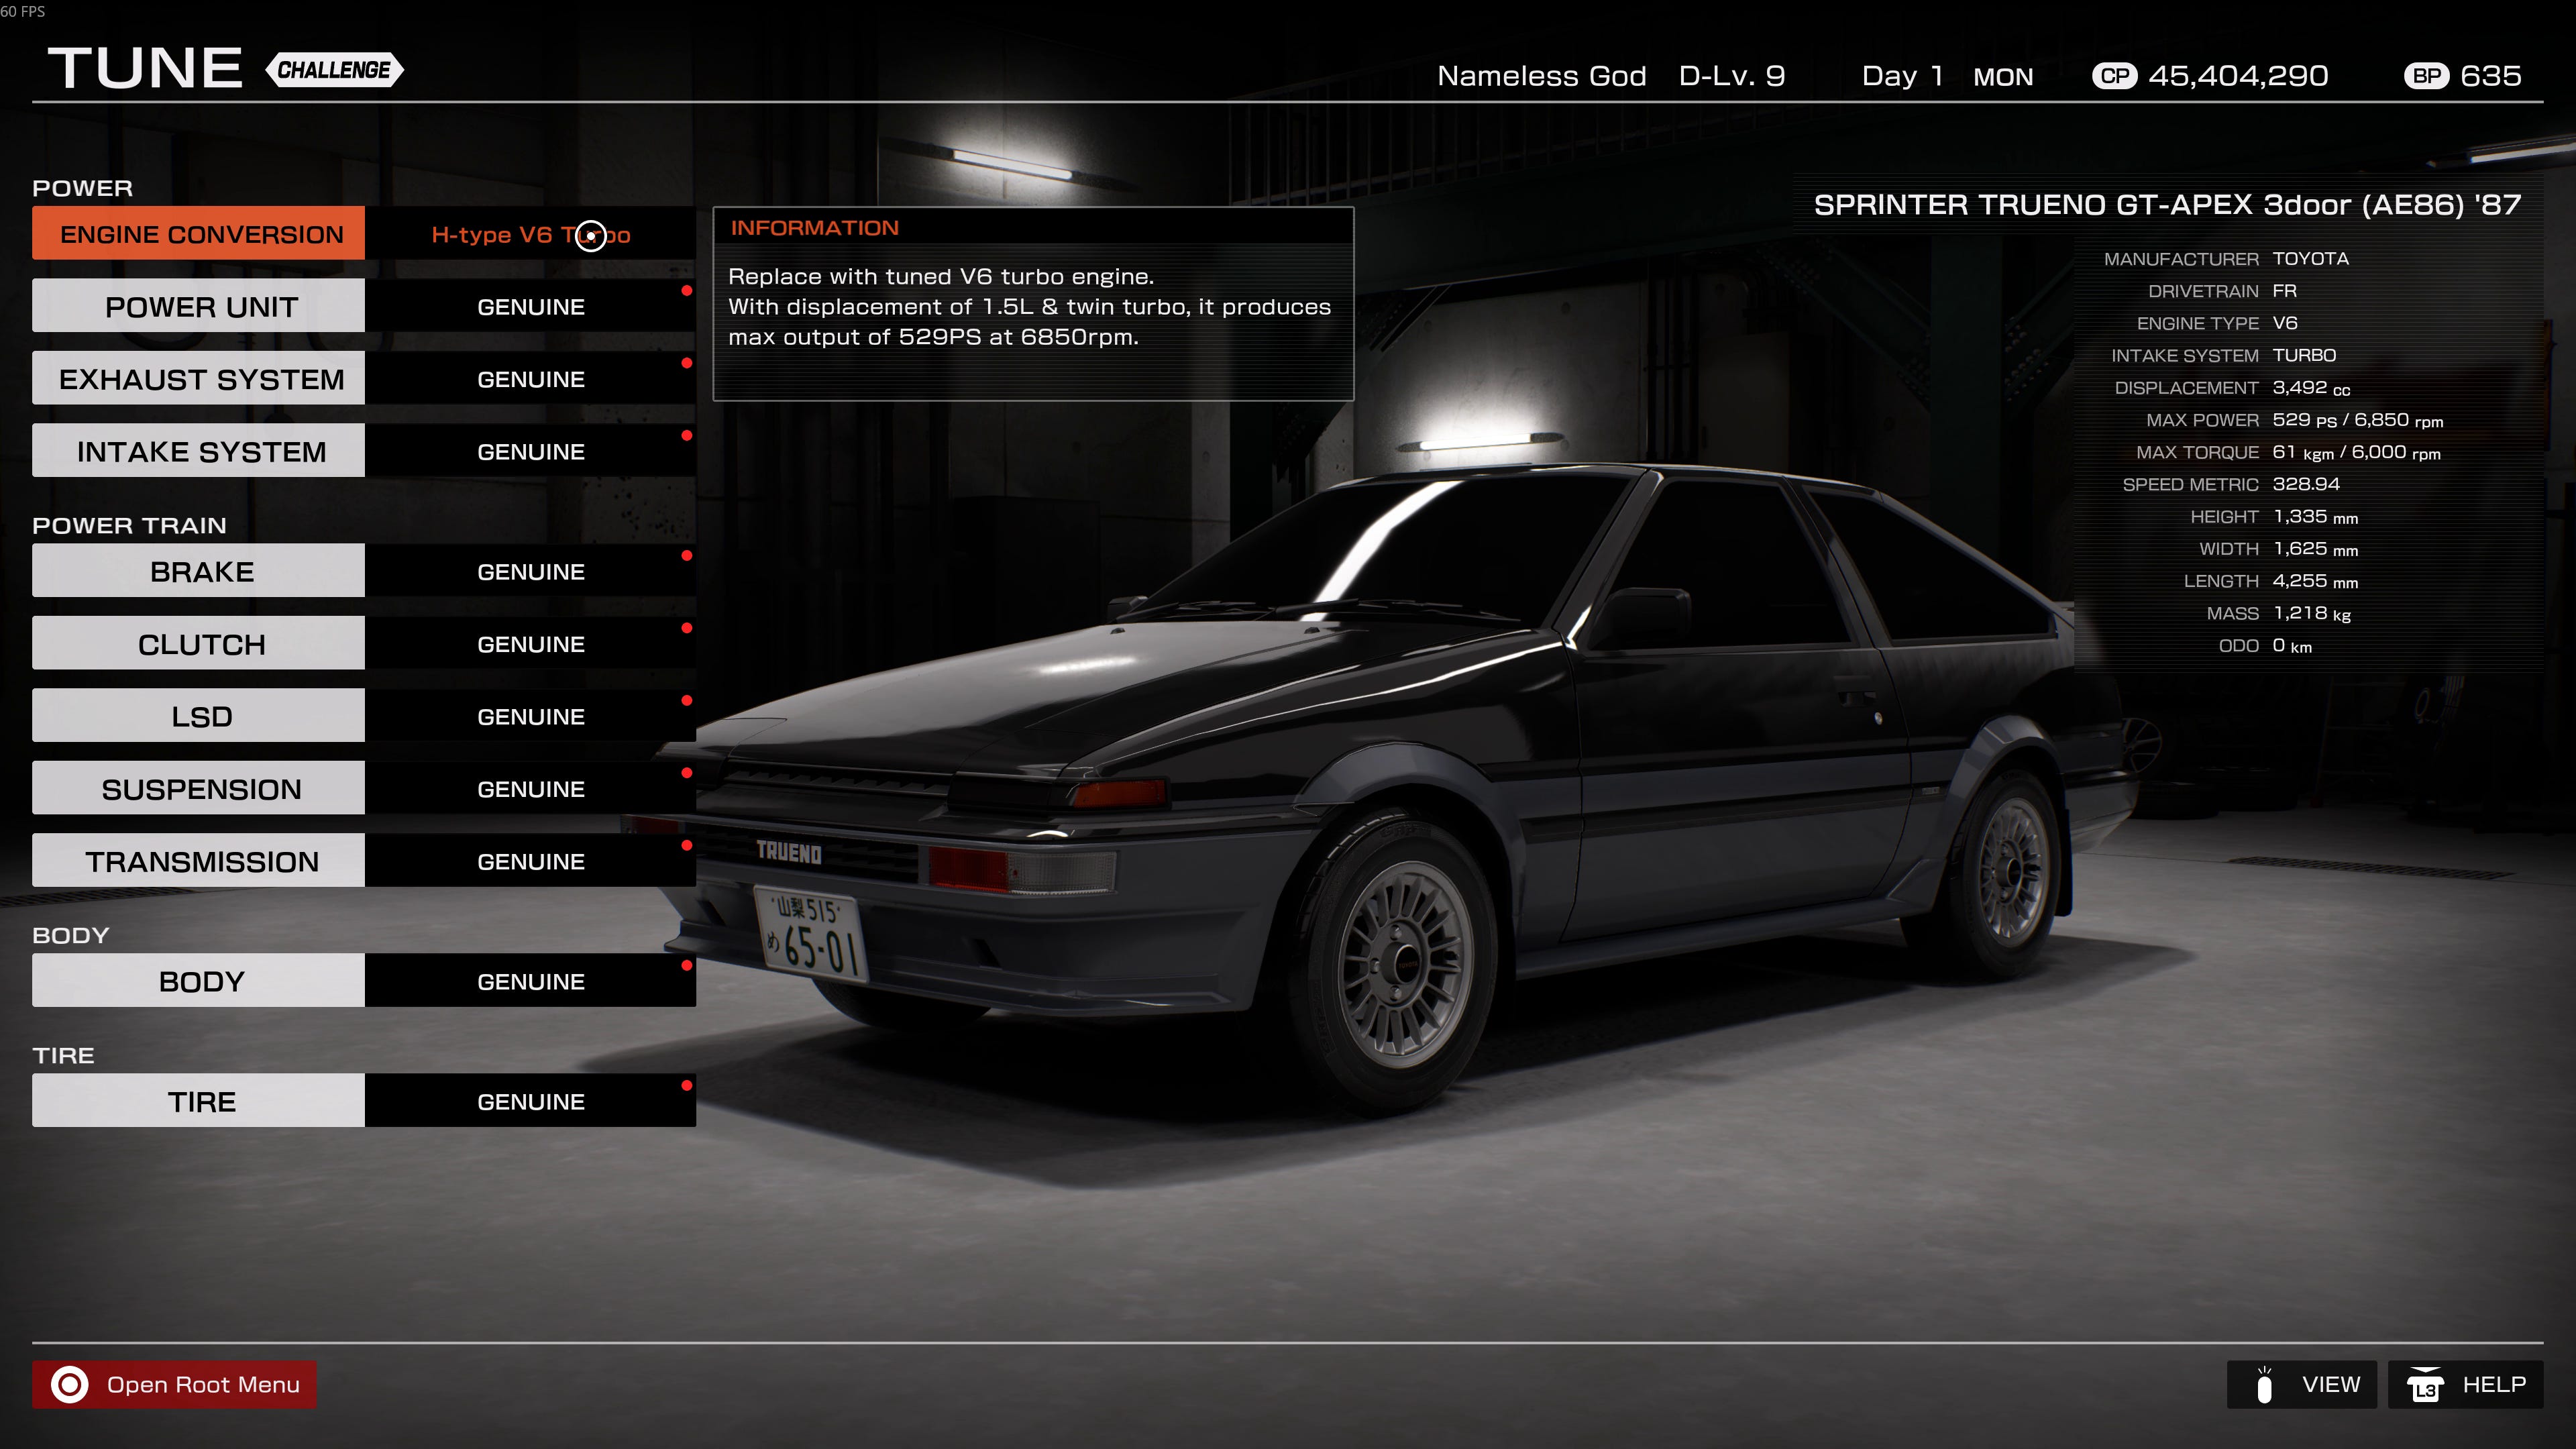Select the POWER UNIT tuning category

tap(198, 306)
